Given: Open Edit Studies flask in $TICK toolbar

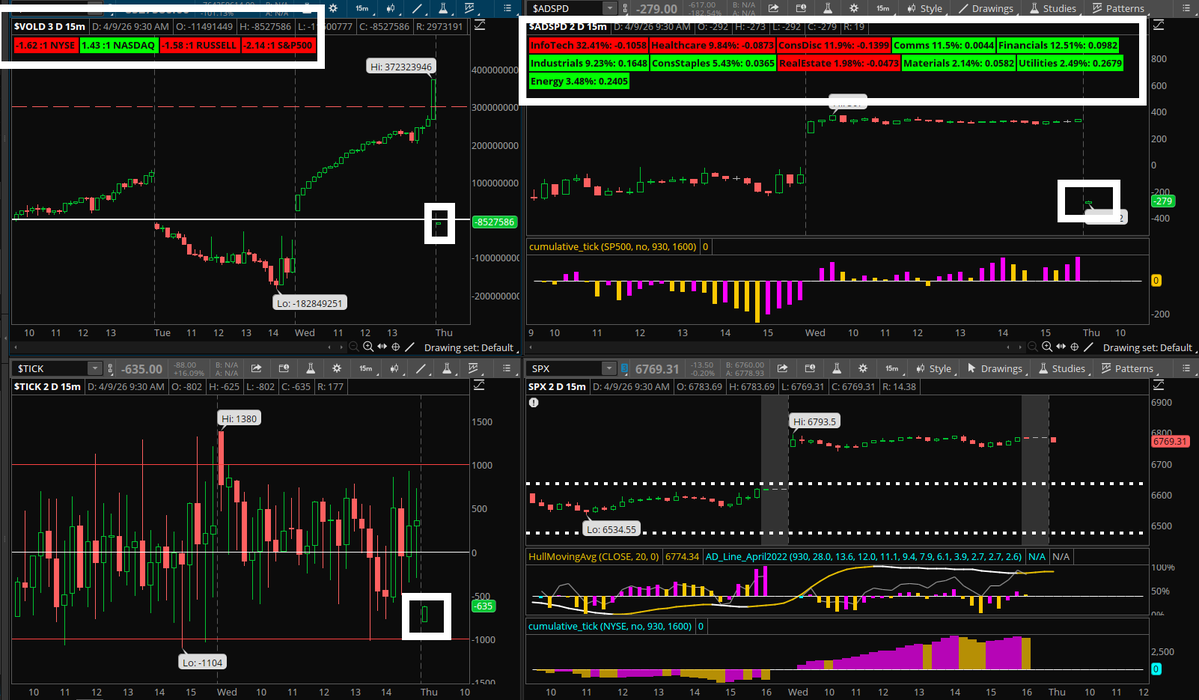Looking at the screenshot, I should point(310,369).
